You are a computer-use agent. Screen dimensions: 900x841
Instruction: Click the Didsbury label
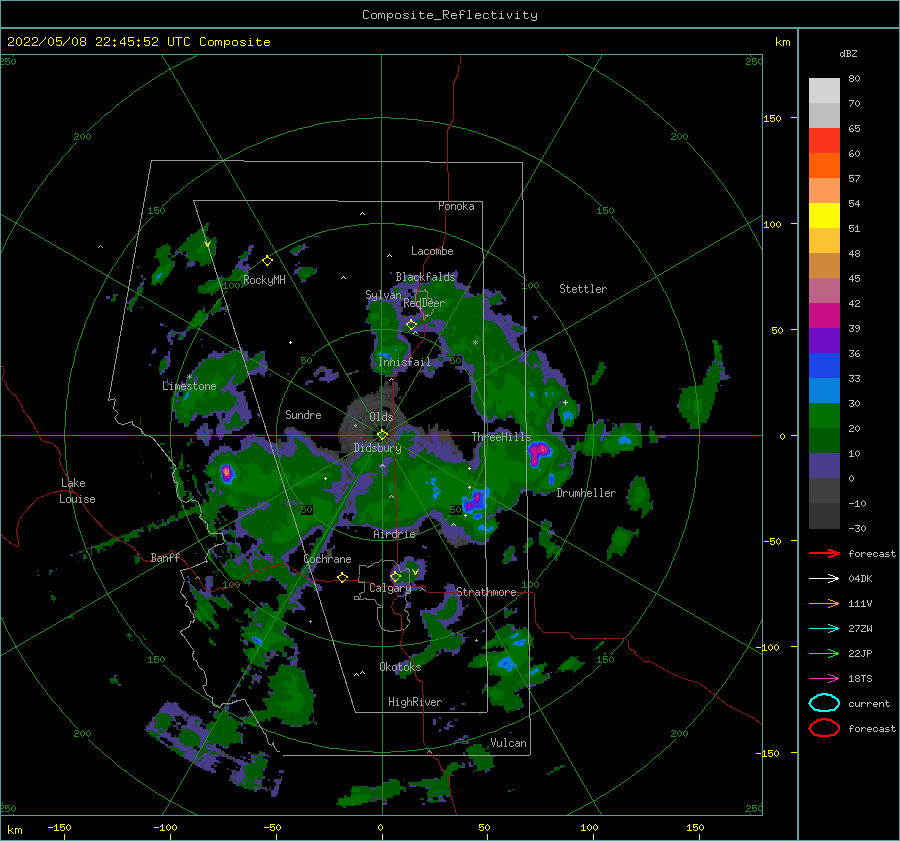pyautogui.click(x=378, y=448)
